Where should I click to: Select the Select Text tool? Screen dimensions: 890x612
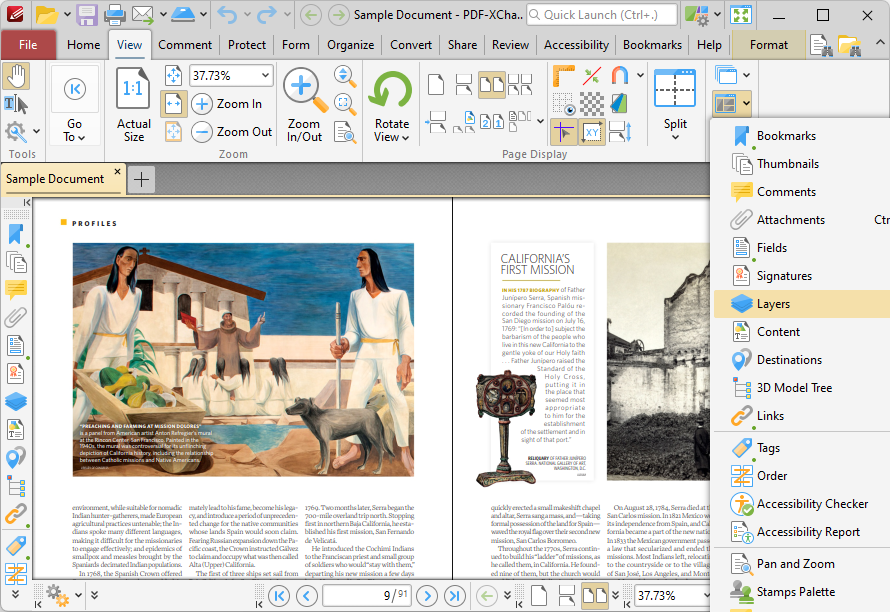tap(16, 104)
